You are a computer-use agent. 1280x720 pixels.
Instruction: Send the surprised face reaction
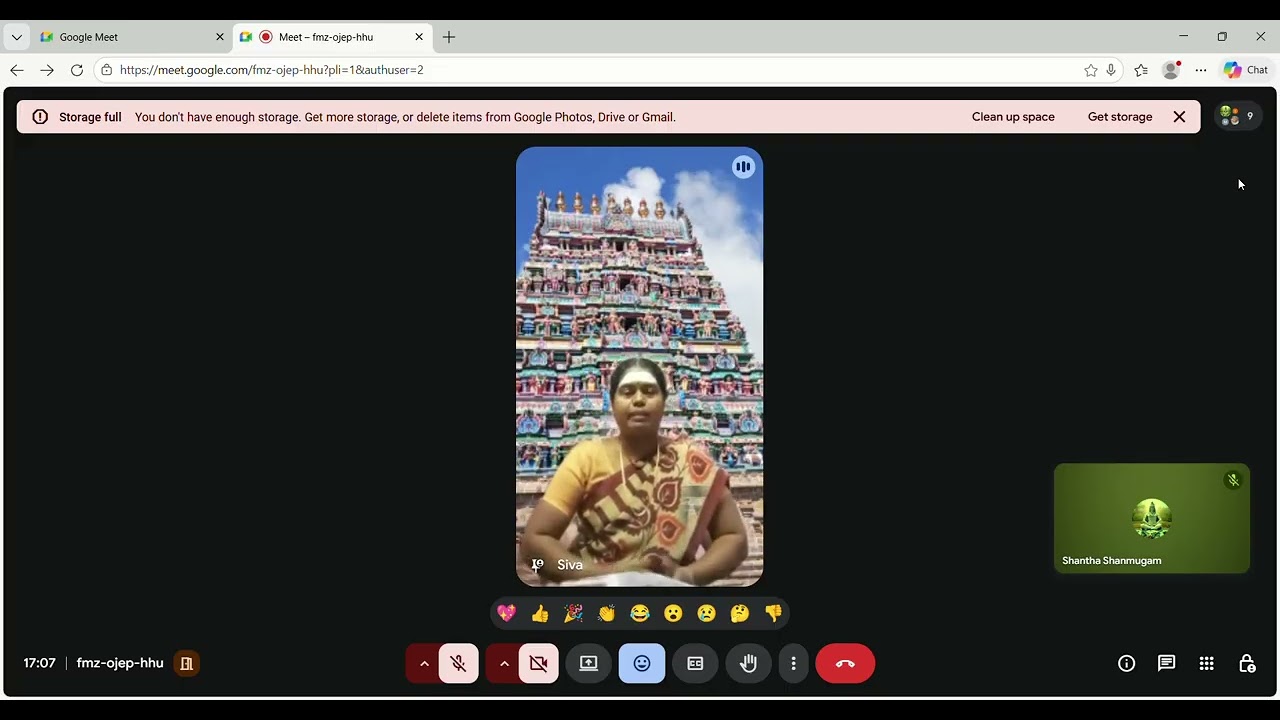tap(673, 613)
